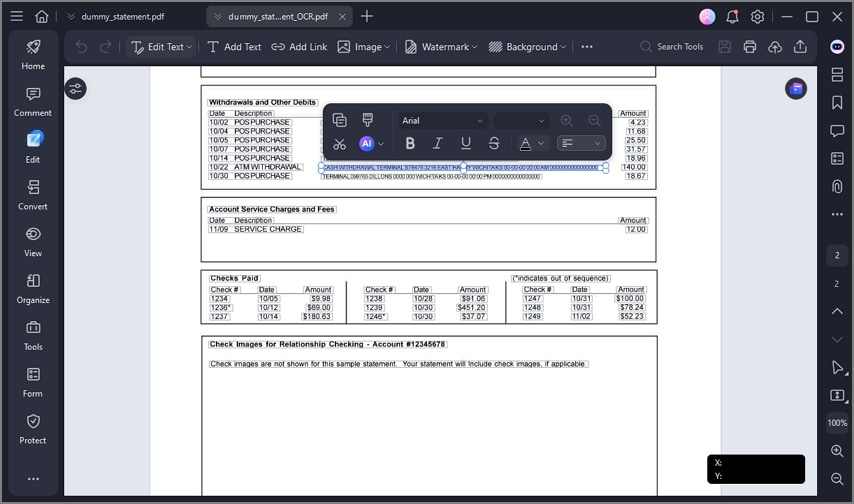Redo the last action
This screenshot has height=504, width=854.
coord(106,47)
